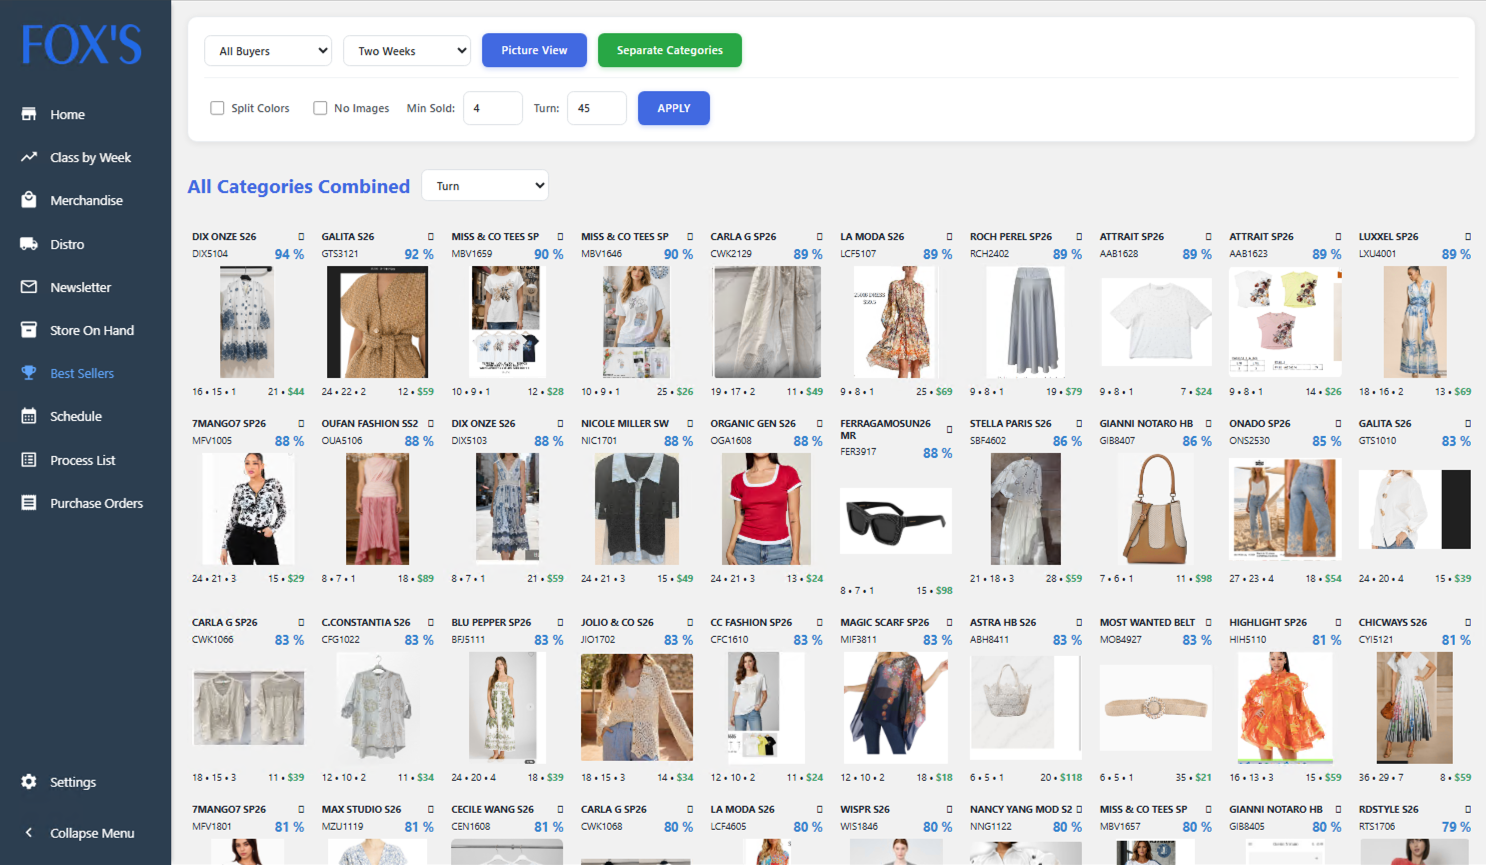Image resolution: width=1486 pixels, height=865 pixels.
Task: Tick the No Images checkbox
Action: (320, 108)
